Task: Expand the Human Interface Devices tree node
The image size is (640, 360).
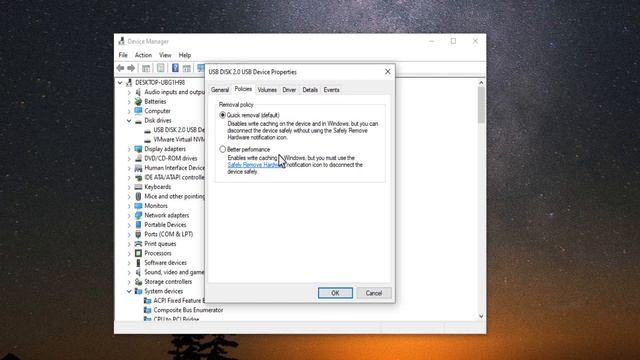Action: (129, 168)
